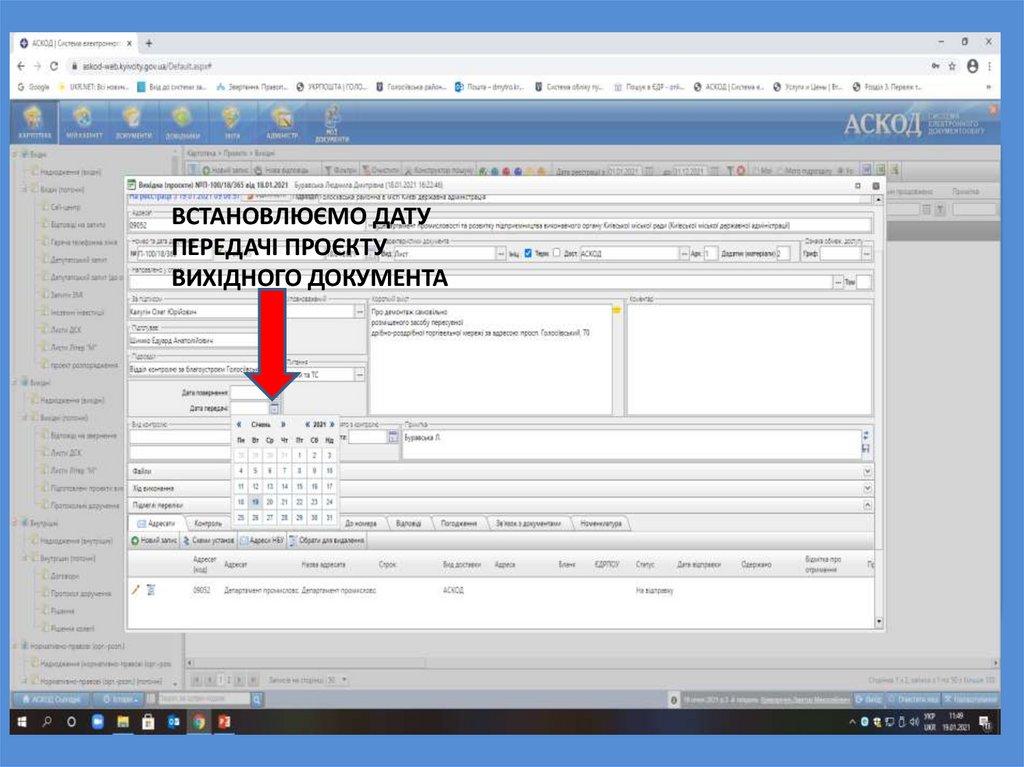The width and height of the screenshot is (1024, 767).
Task: Click the delete icon in addressee row 09052
Action: tap(151, 590)
